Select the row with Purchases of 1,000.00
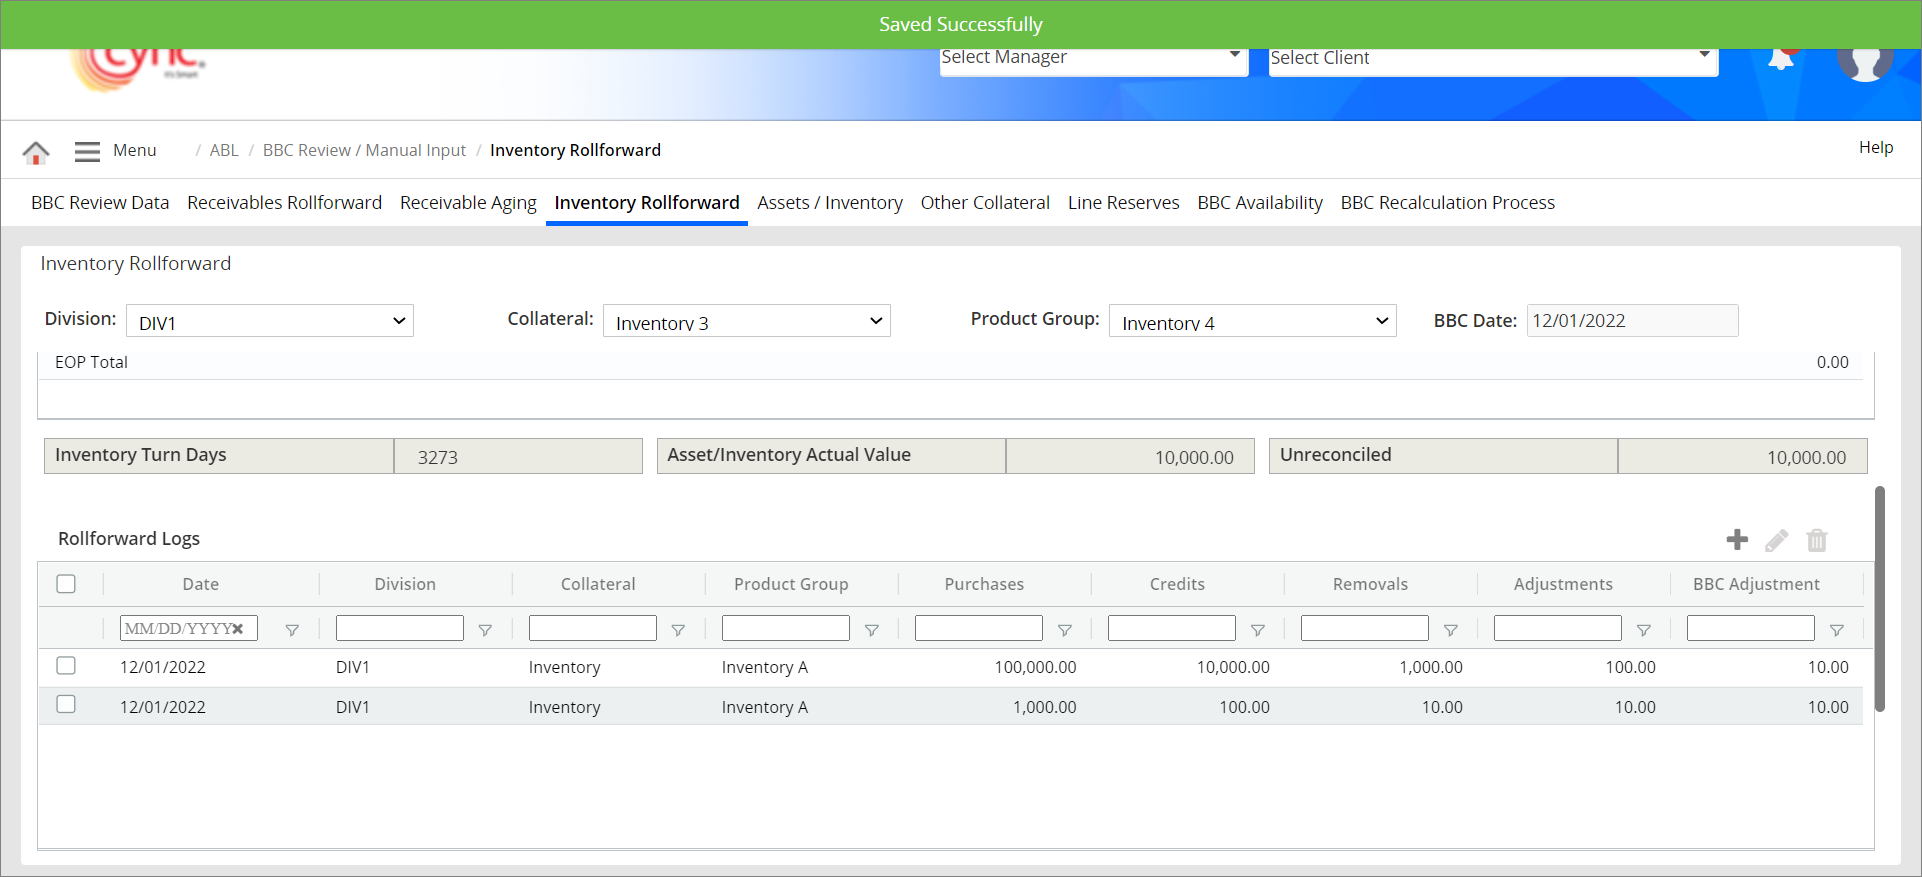The width and height of the screenshot is (1922, 877). tap(66, 705)
